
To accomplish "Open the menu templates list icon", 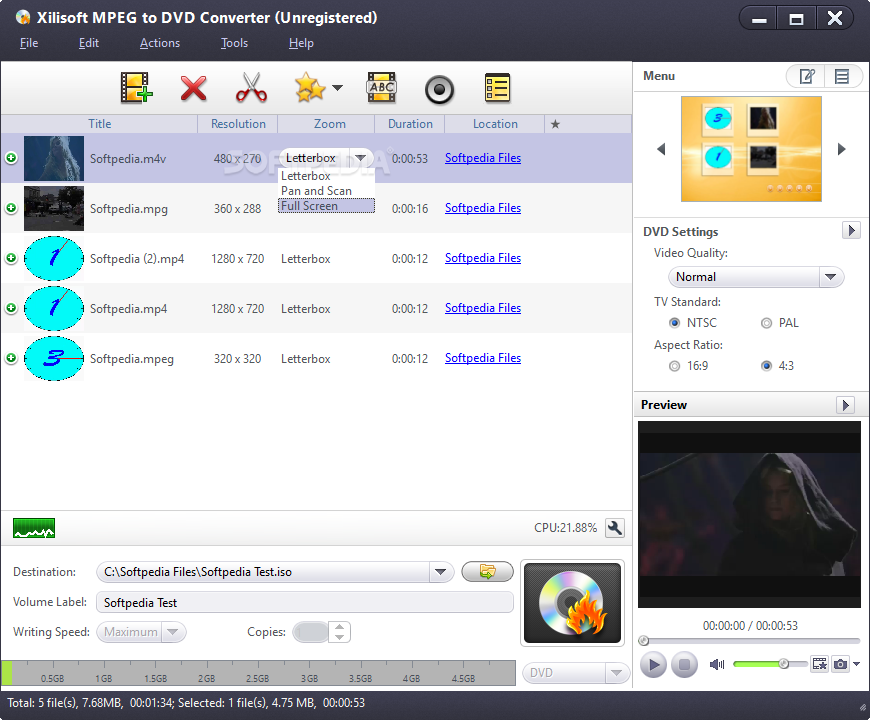I will click(842, 76).
